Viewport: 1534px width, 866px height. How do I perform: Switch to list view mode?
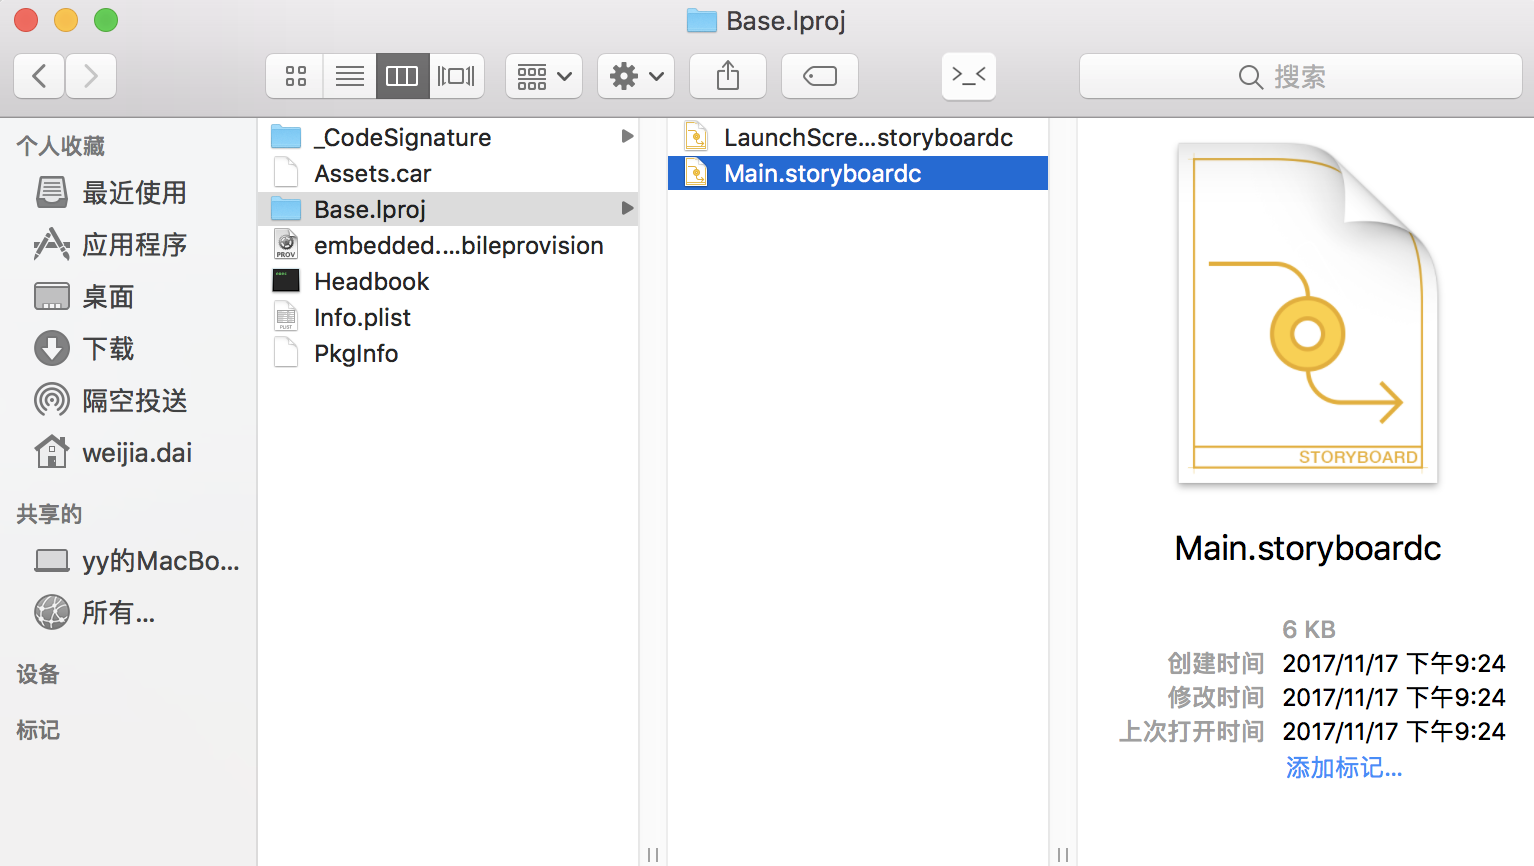(x=350, y=76)
